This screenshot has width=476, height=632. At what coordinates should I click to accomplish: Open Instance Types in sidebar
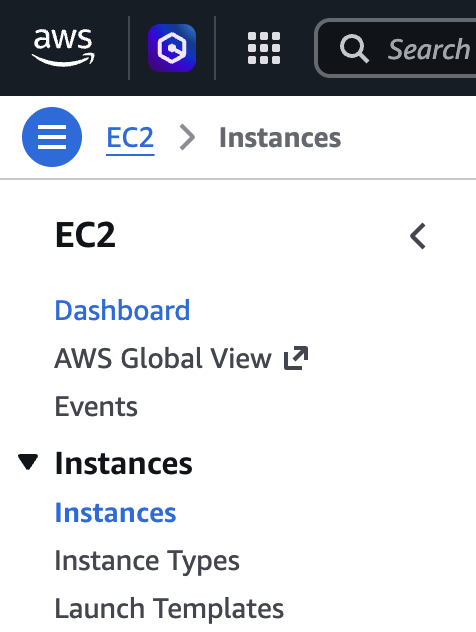point(147,561)
